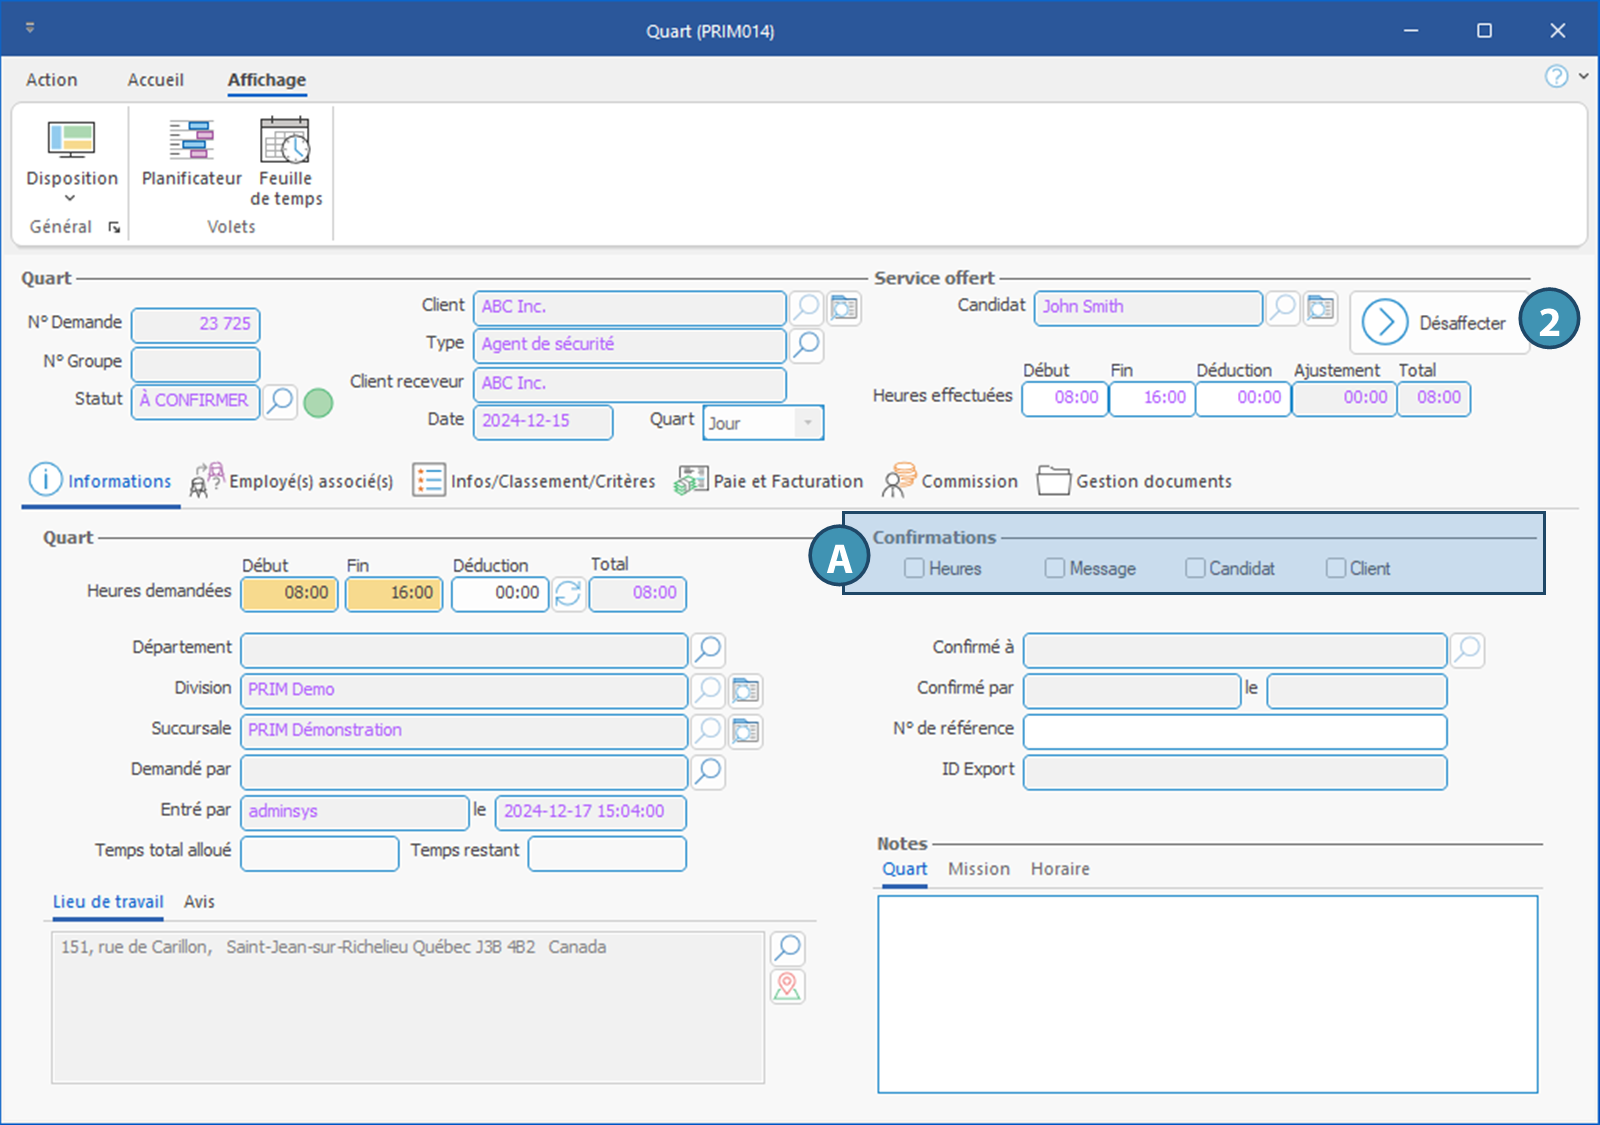The width and height of the screenshot is (1600, 1125).
Task: Open the Général group dialog launcher
Action: (x=114, y=228)
